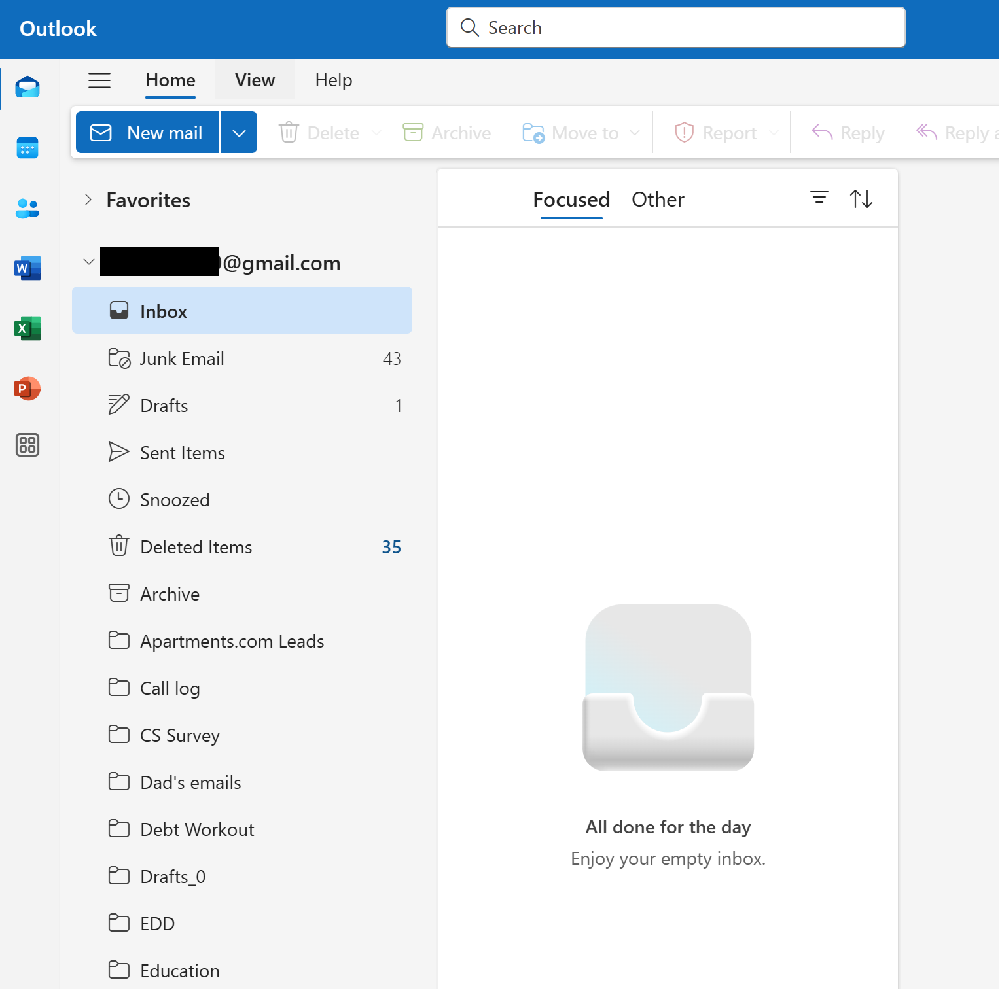Click the Favorites heading label
The width and height of the screenshot is (999, 989).
(148, 199)
